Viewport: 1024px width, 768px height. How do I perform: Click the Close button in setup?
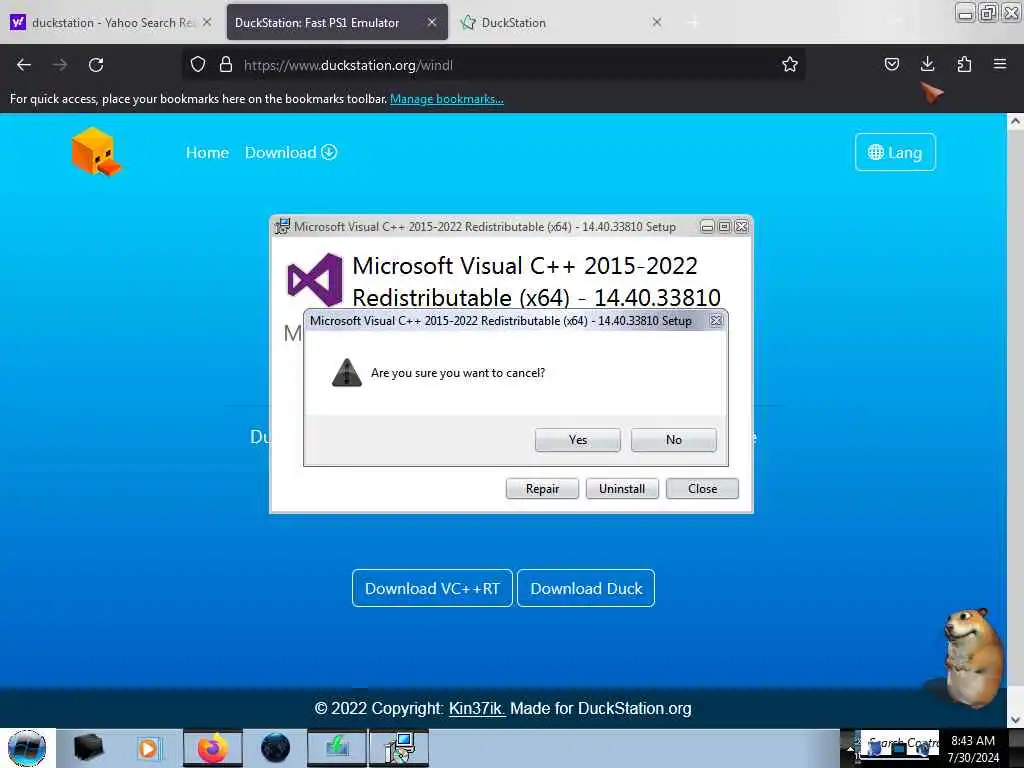point(702,488)
